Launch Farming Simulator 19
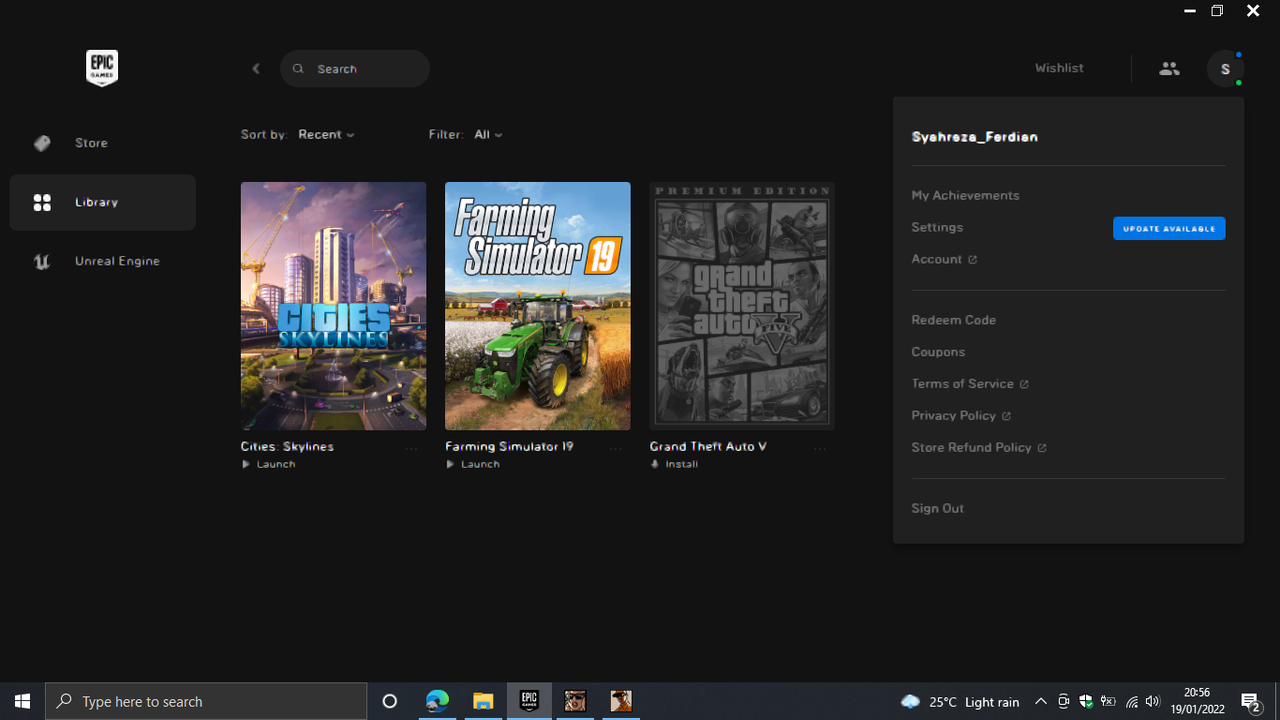 click(473, 464)
